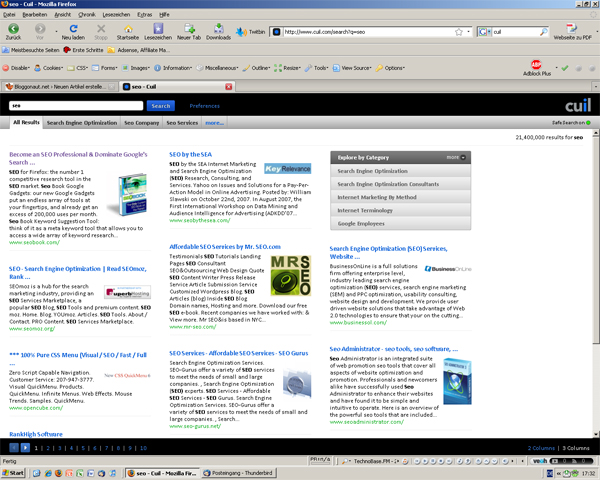The width and height of the screenshot is (600, 480).
Task: Open the MR SEO logo thumbnail
Action: (x=291, y=276)
